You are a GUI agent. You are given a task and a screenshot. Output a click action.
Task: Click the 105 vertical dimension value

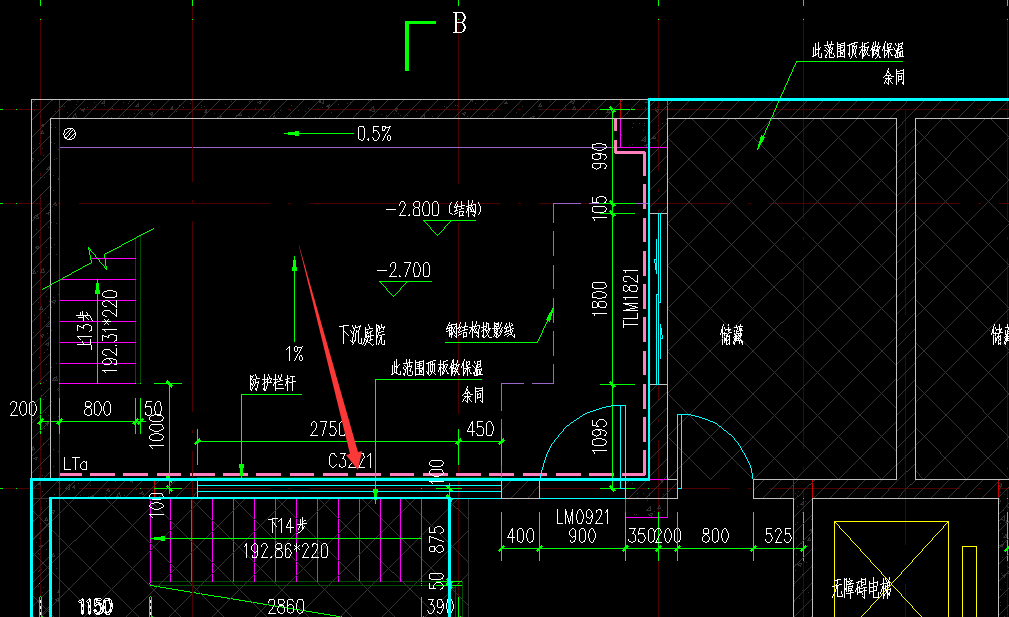(600, 208)
